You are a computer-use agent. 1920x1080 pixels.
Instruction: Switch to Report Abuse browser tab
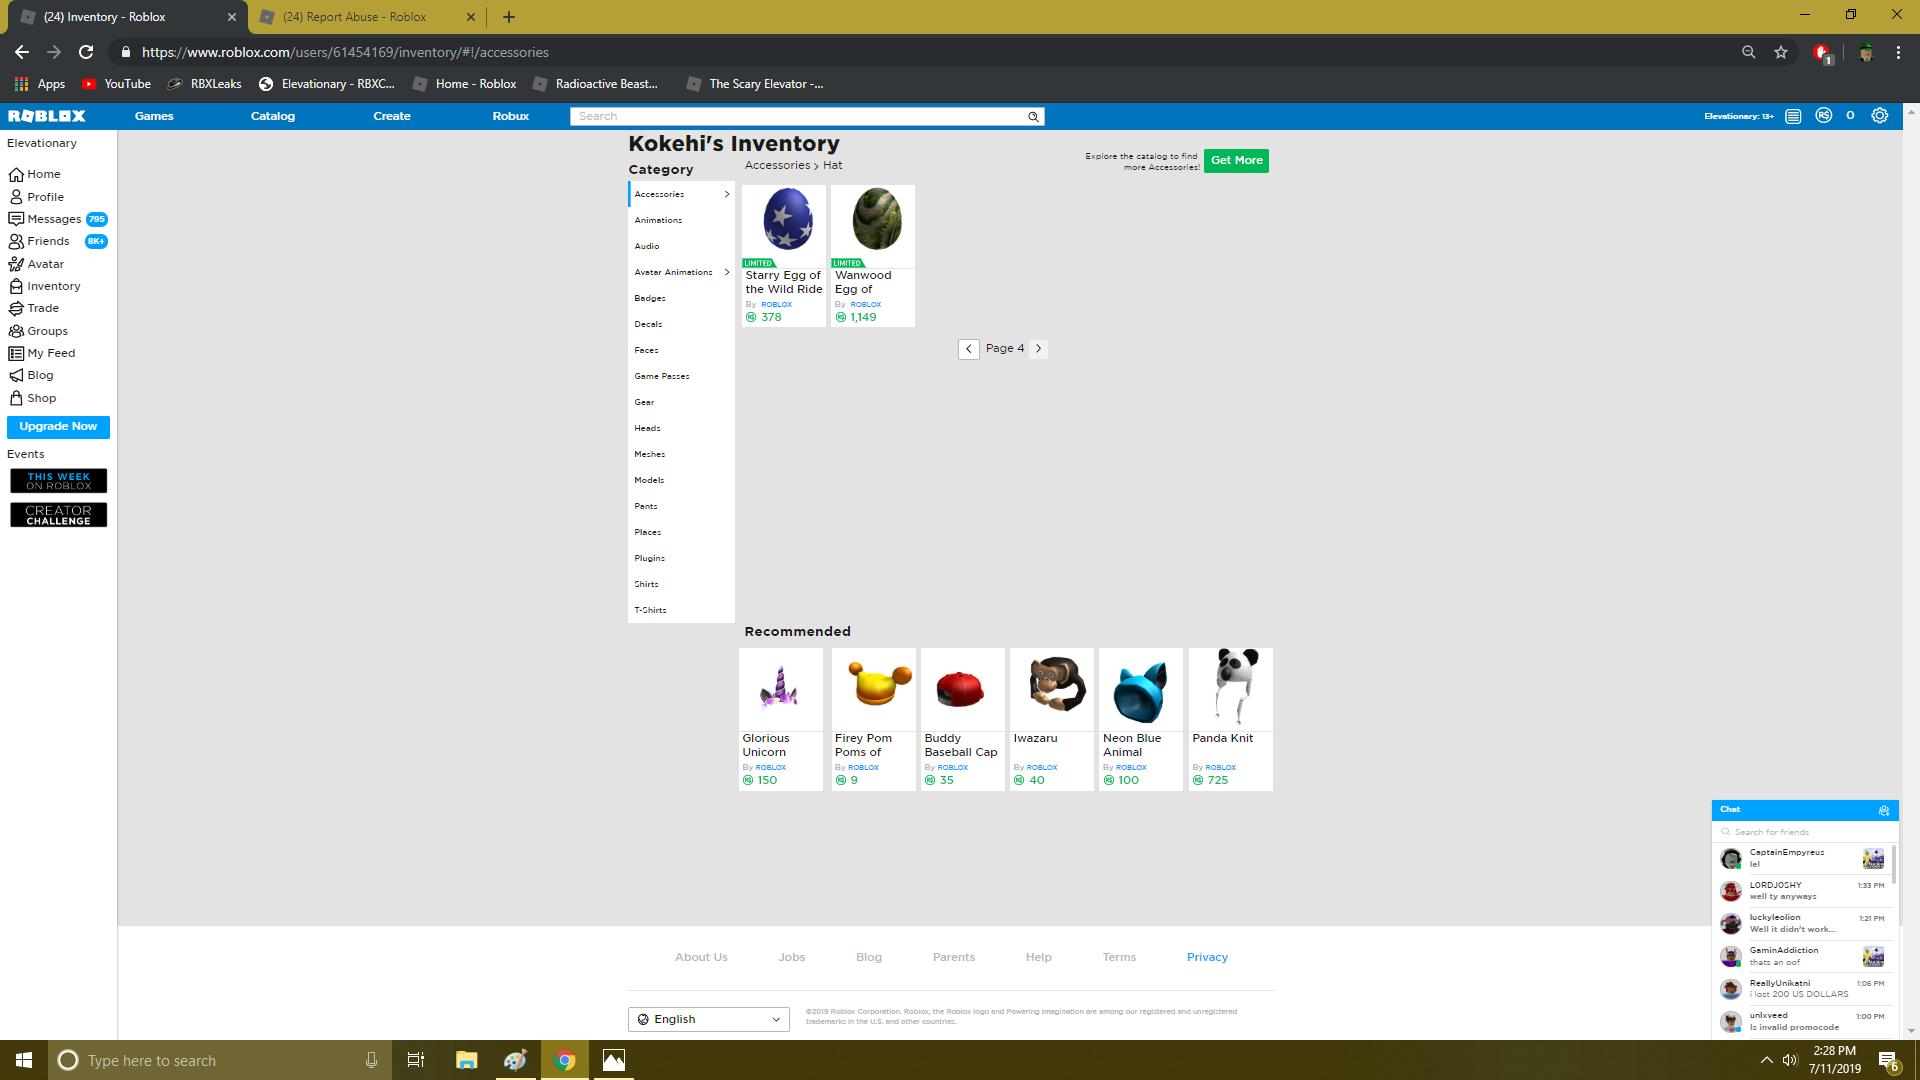pyautogui.click(x=355, y=17)
